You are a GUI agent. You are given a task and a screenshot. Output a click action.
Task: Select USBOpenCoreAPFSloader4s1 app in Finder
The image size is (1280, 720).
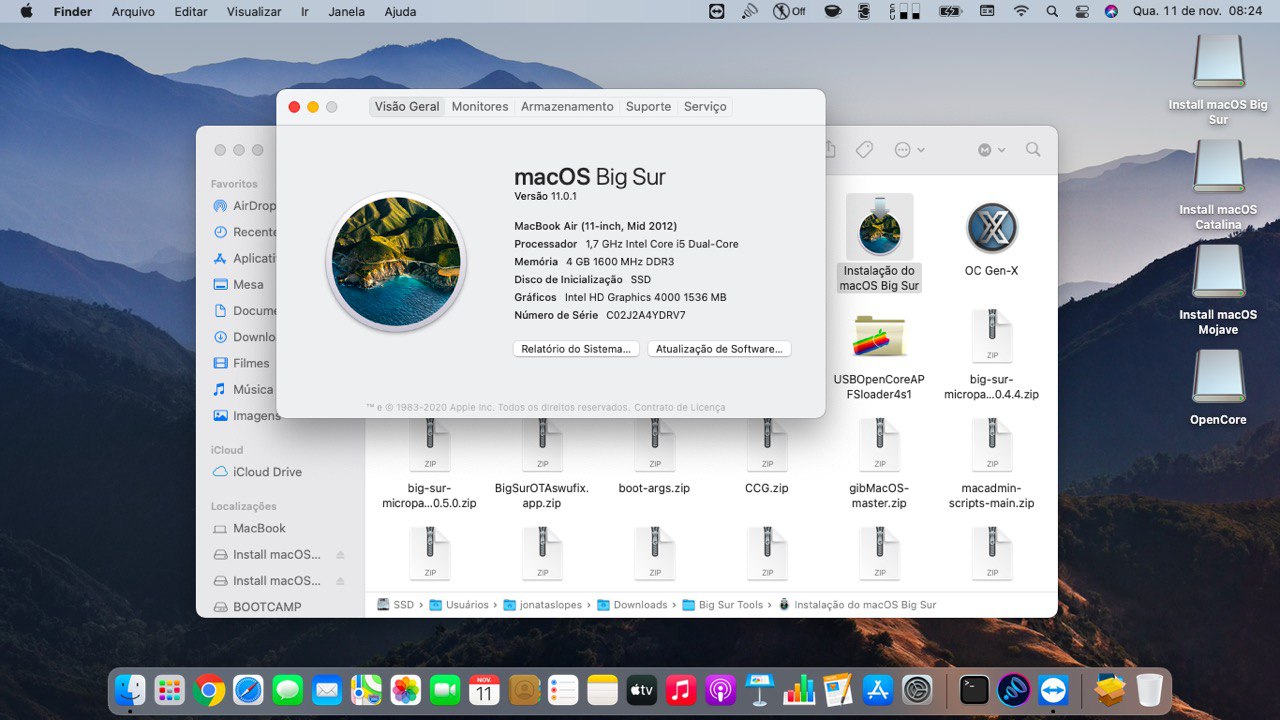pos(879,355)
